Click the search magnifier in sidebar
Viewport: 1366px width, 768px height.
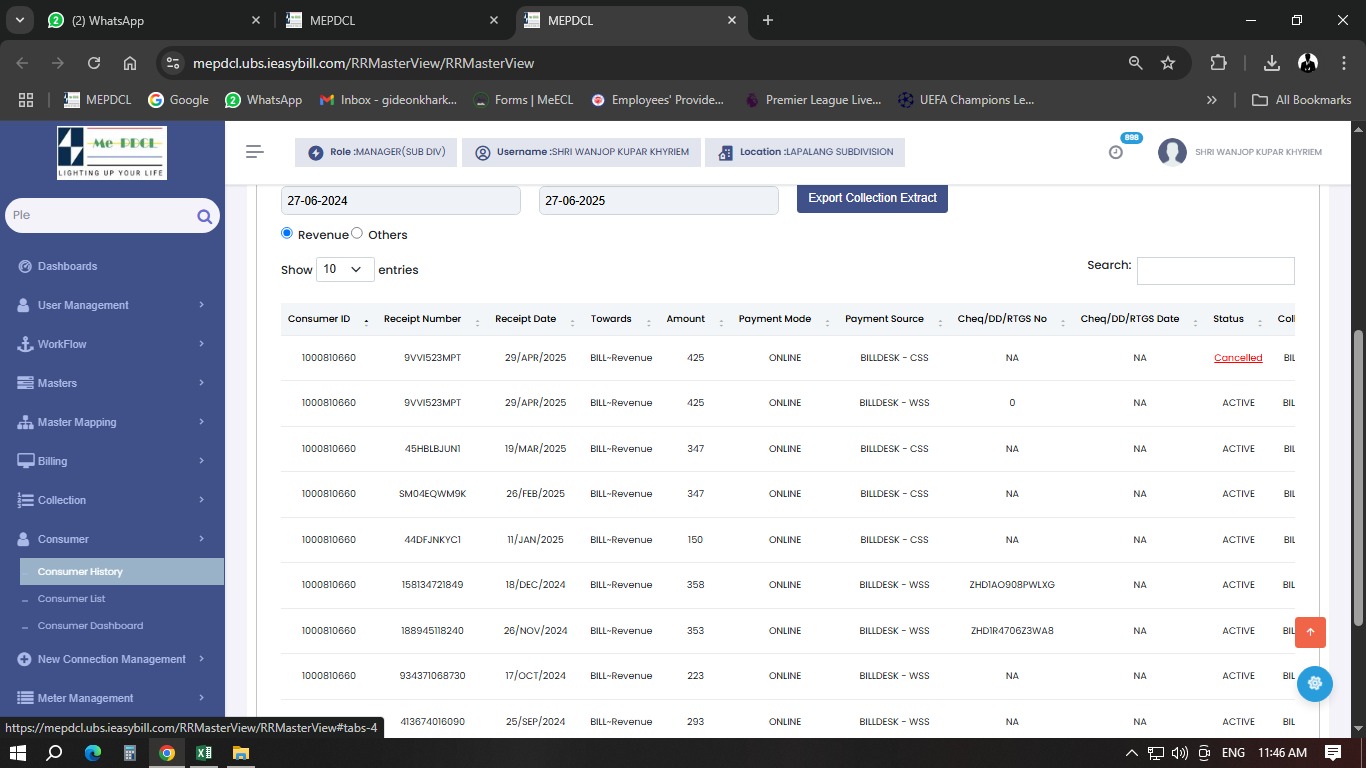204,216
